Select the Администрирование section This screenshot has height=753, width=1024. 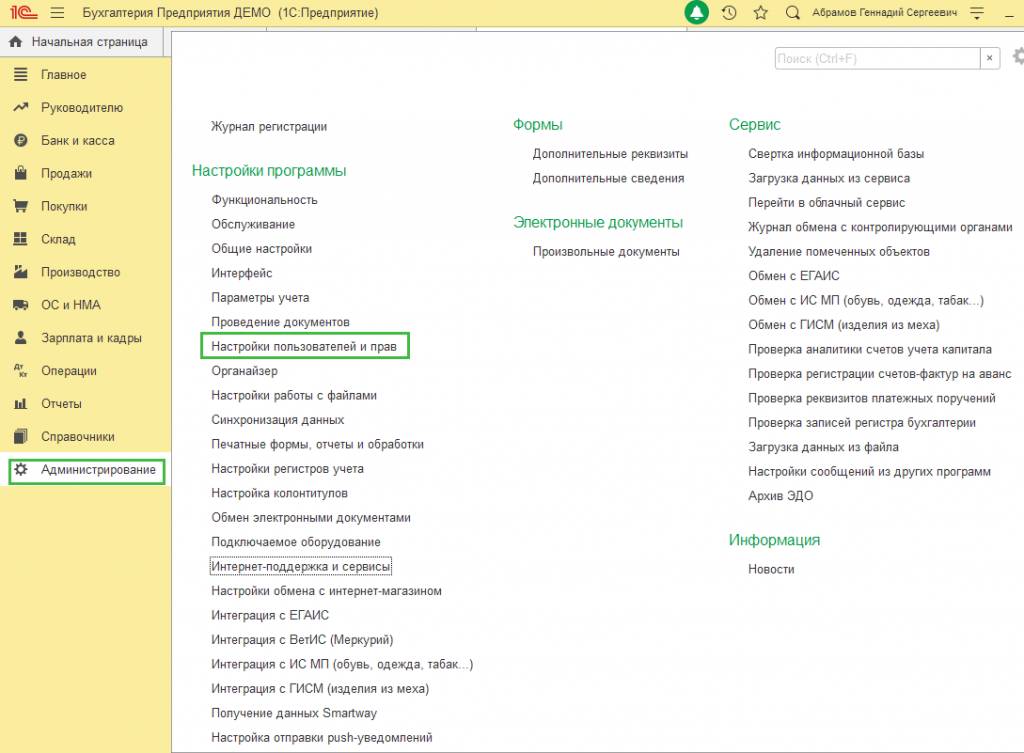pos(86,470)
